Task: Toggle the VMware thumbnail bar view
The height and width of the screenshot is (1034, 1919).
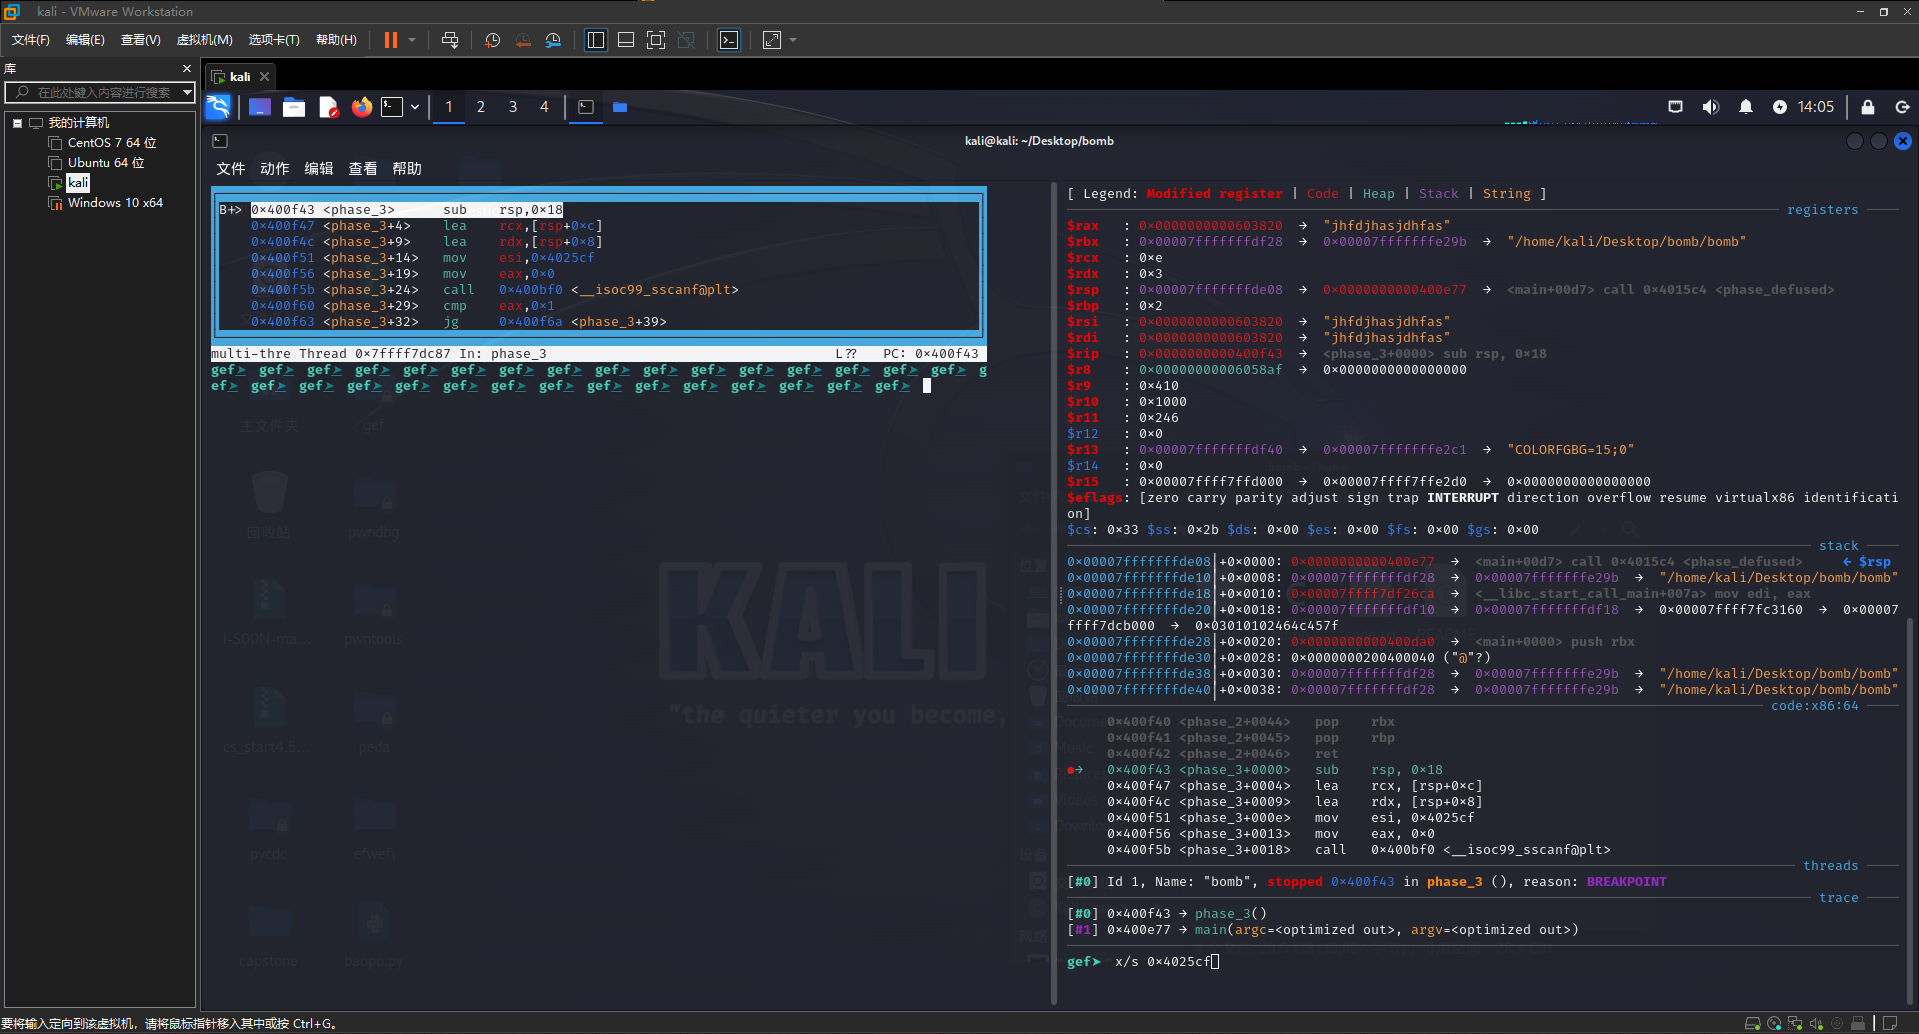Action: click(626, 40)
